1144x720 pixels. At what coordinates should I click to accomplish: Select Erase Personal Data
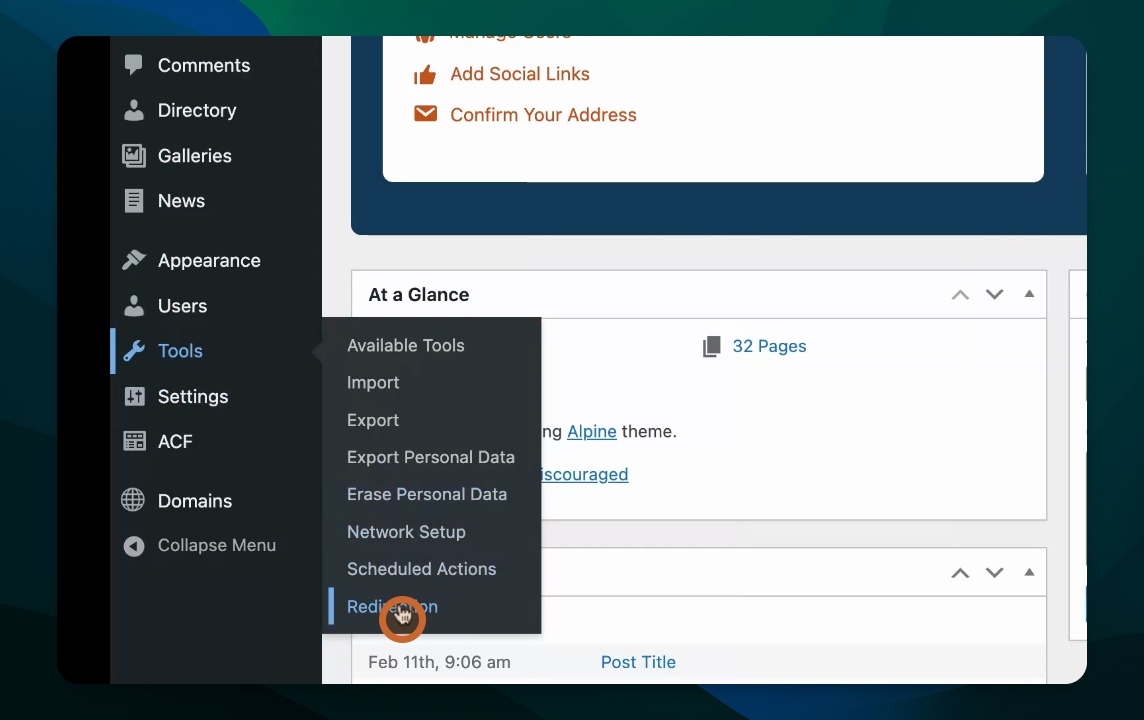[427, 495]
